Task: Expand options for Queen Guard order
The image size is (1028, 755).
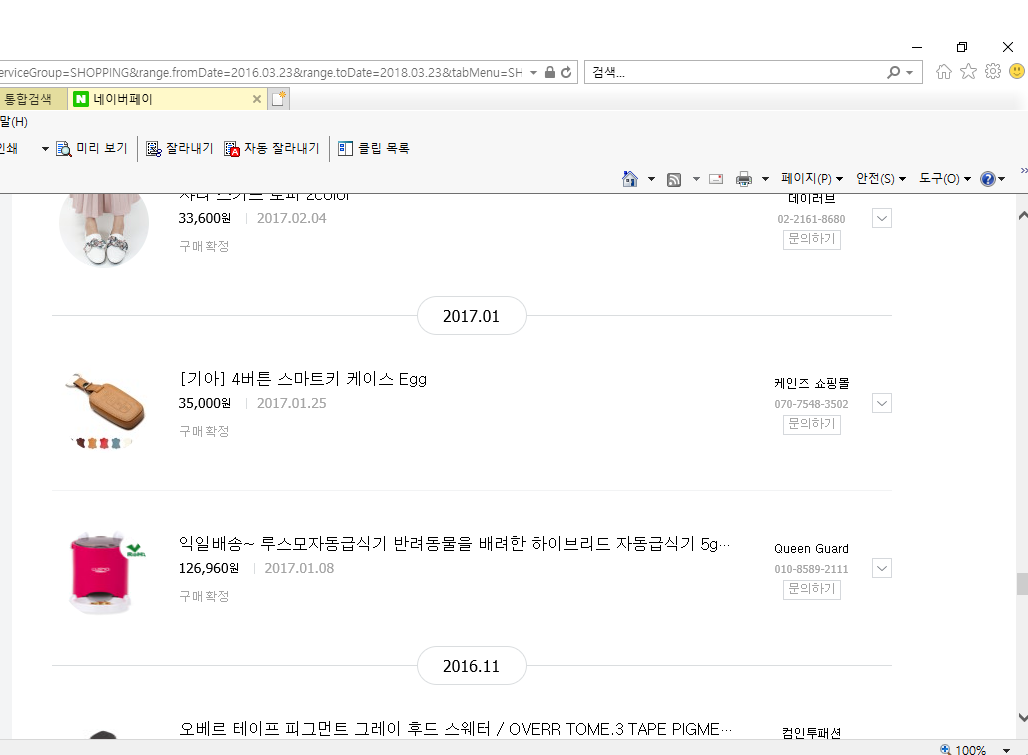Action: point(881,568)
